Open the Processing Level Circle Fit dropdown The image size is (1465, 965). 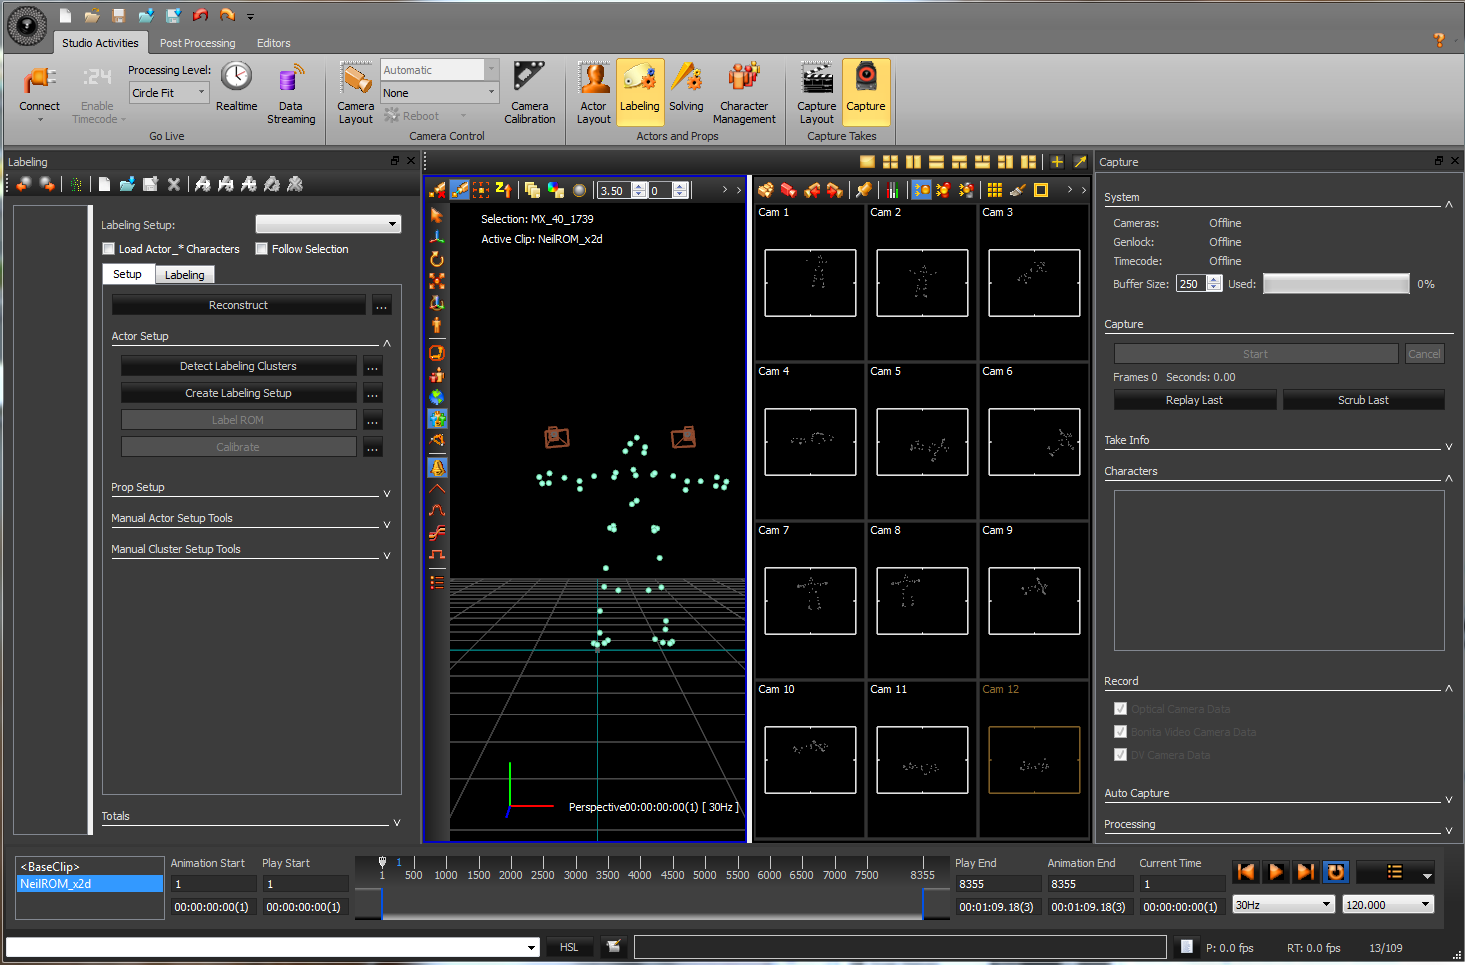point(169,93)
